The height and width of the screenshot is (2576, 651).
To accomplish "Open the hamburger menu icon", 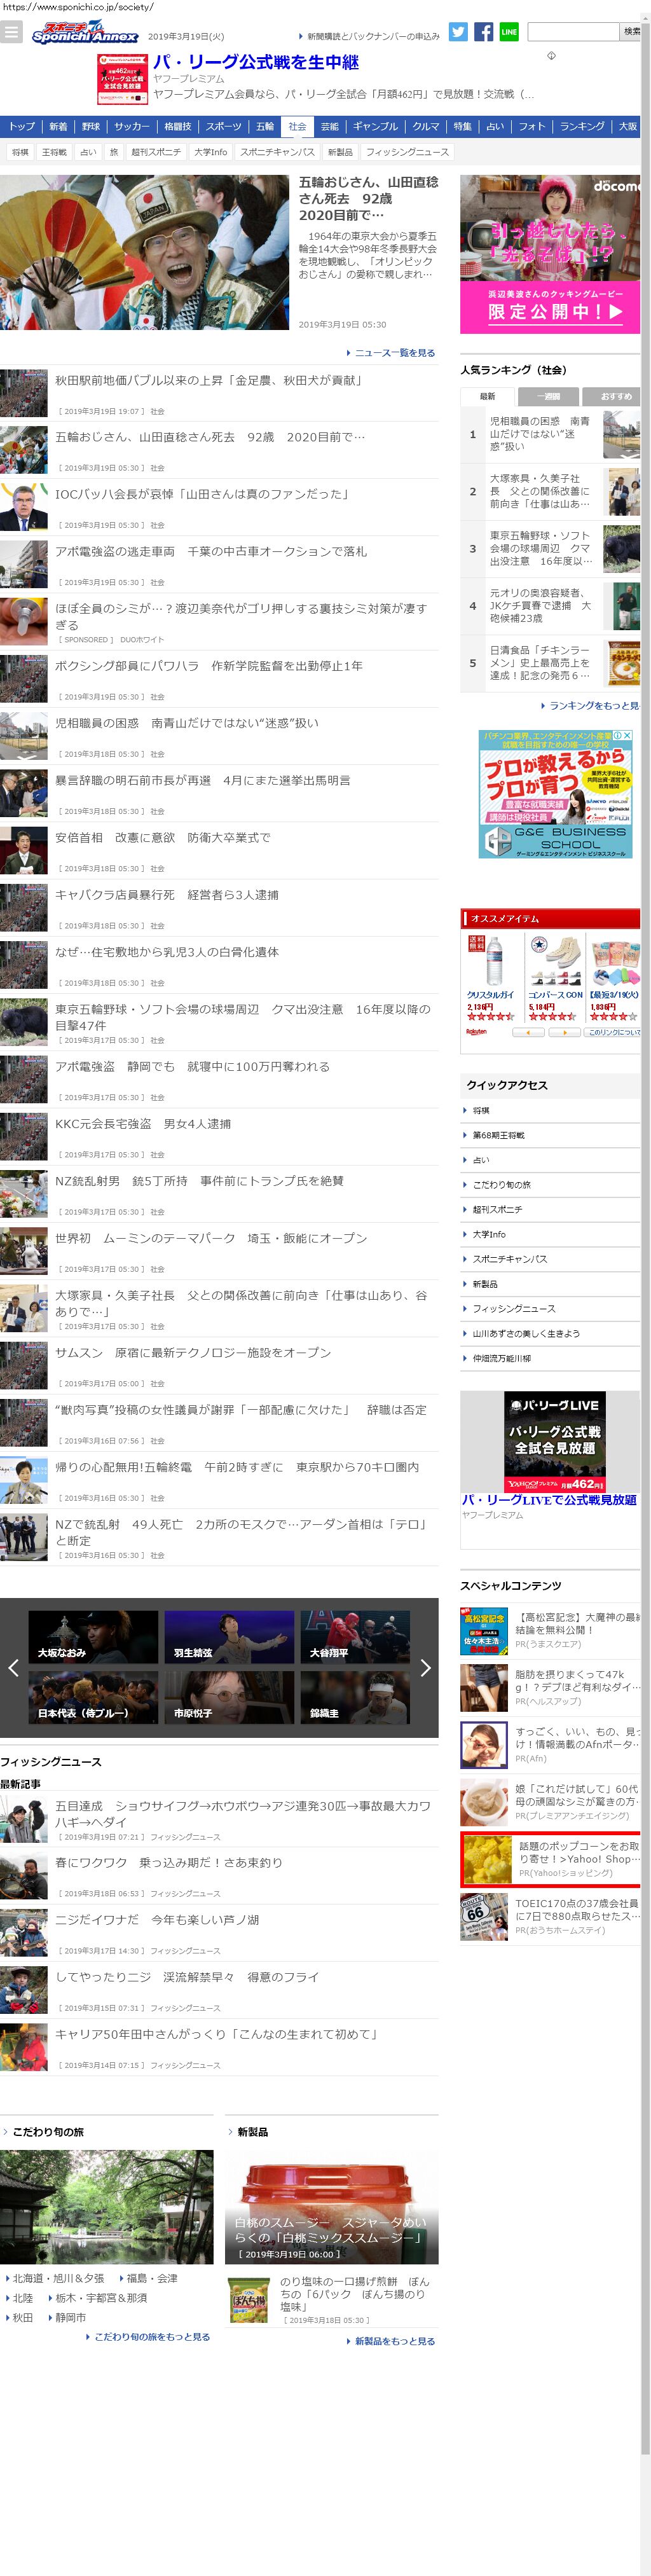I will click(11, 32).
